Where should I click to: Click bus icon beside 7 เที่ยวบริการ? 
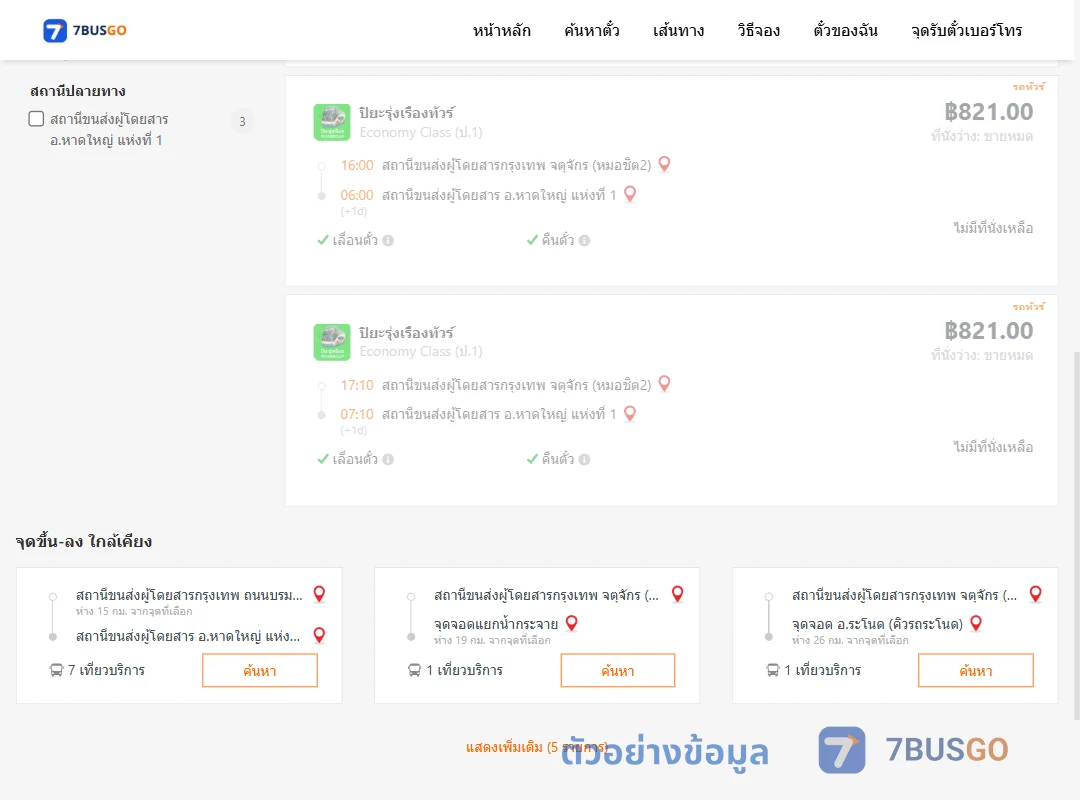tap(56, 670)
